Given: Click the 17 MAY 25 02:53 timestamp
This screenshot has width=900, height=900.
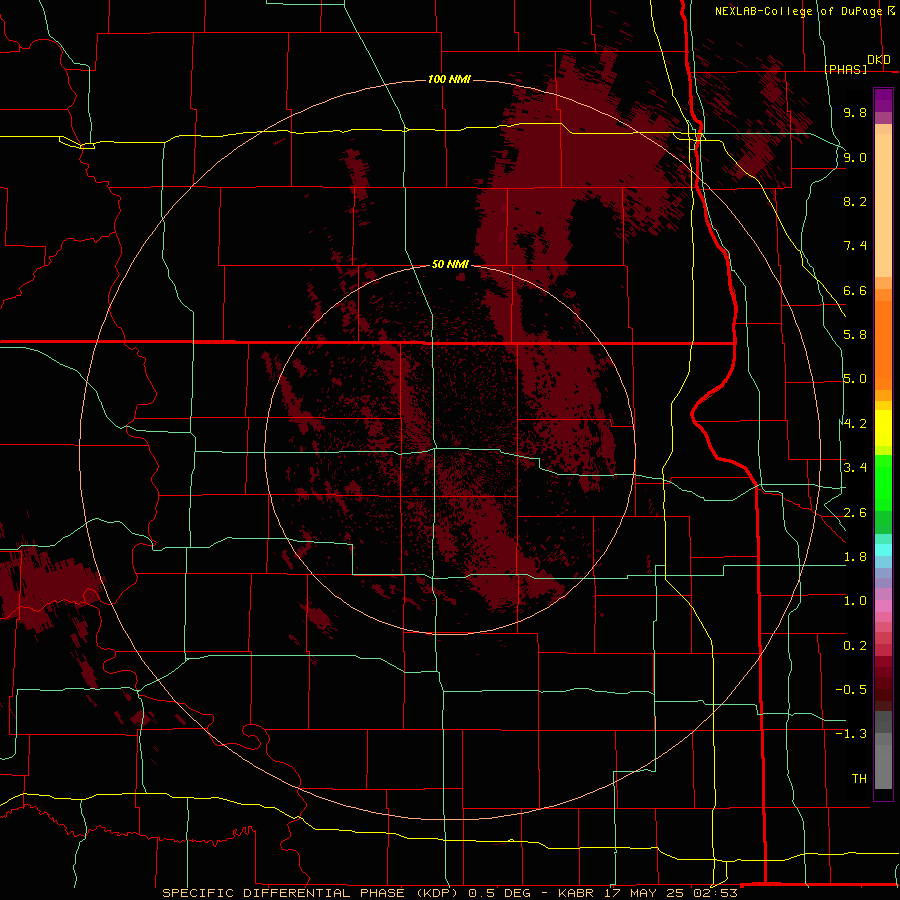Looking at the screenshot, I should (671, 893).
